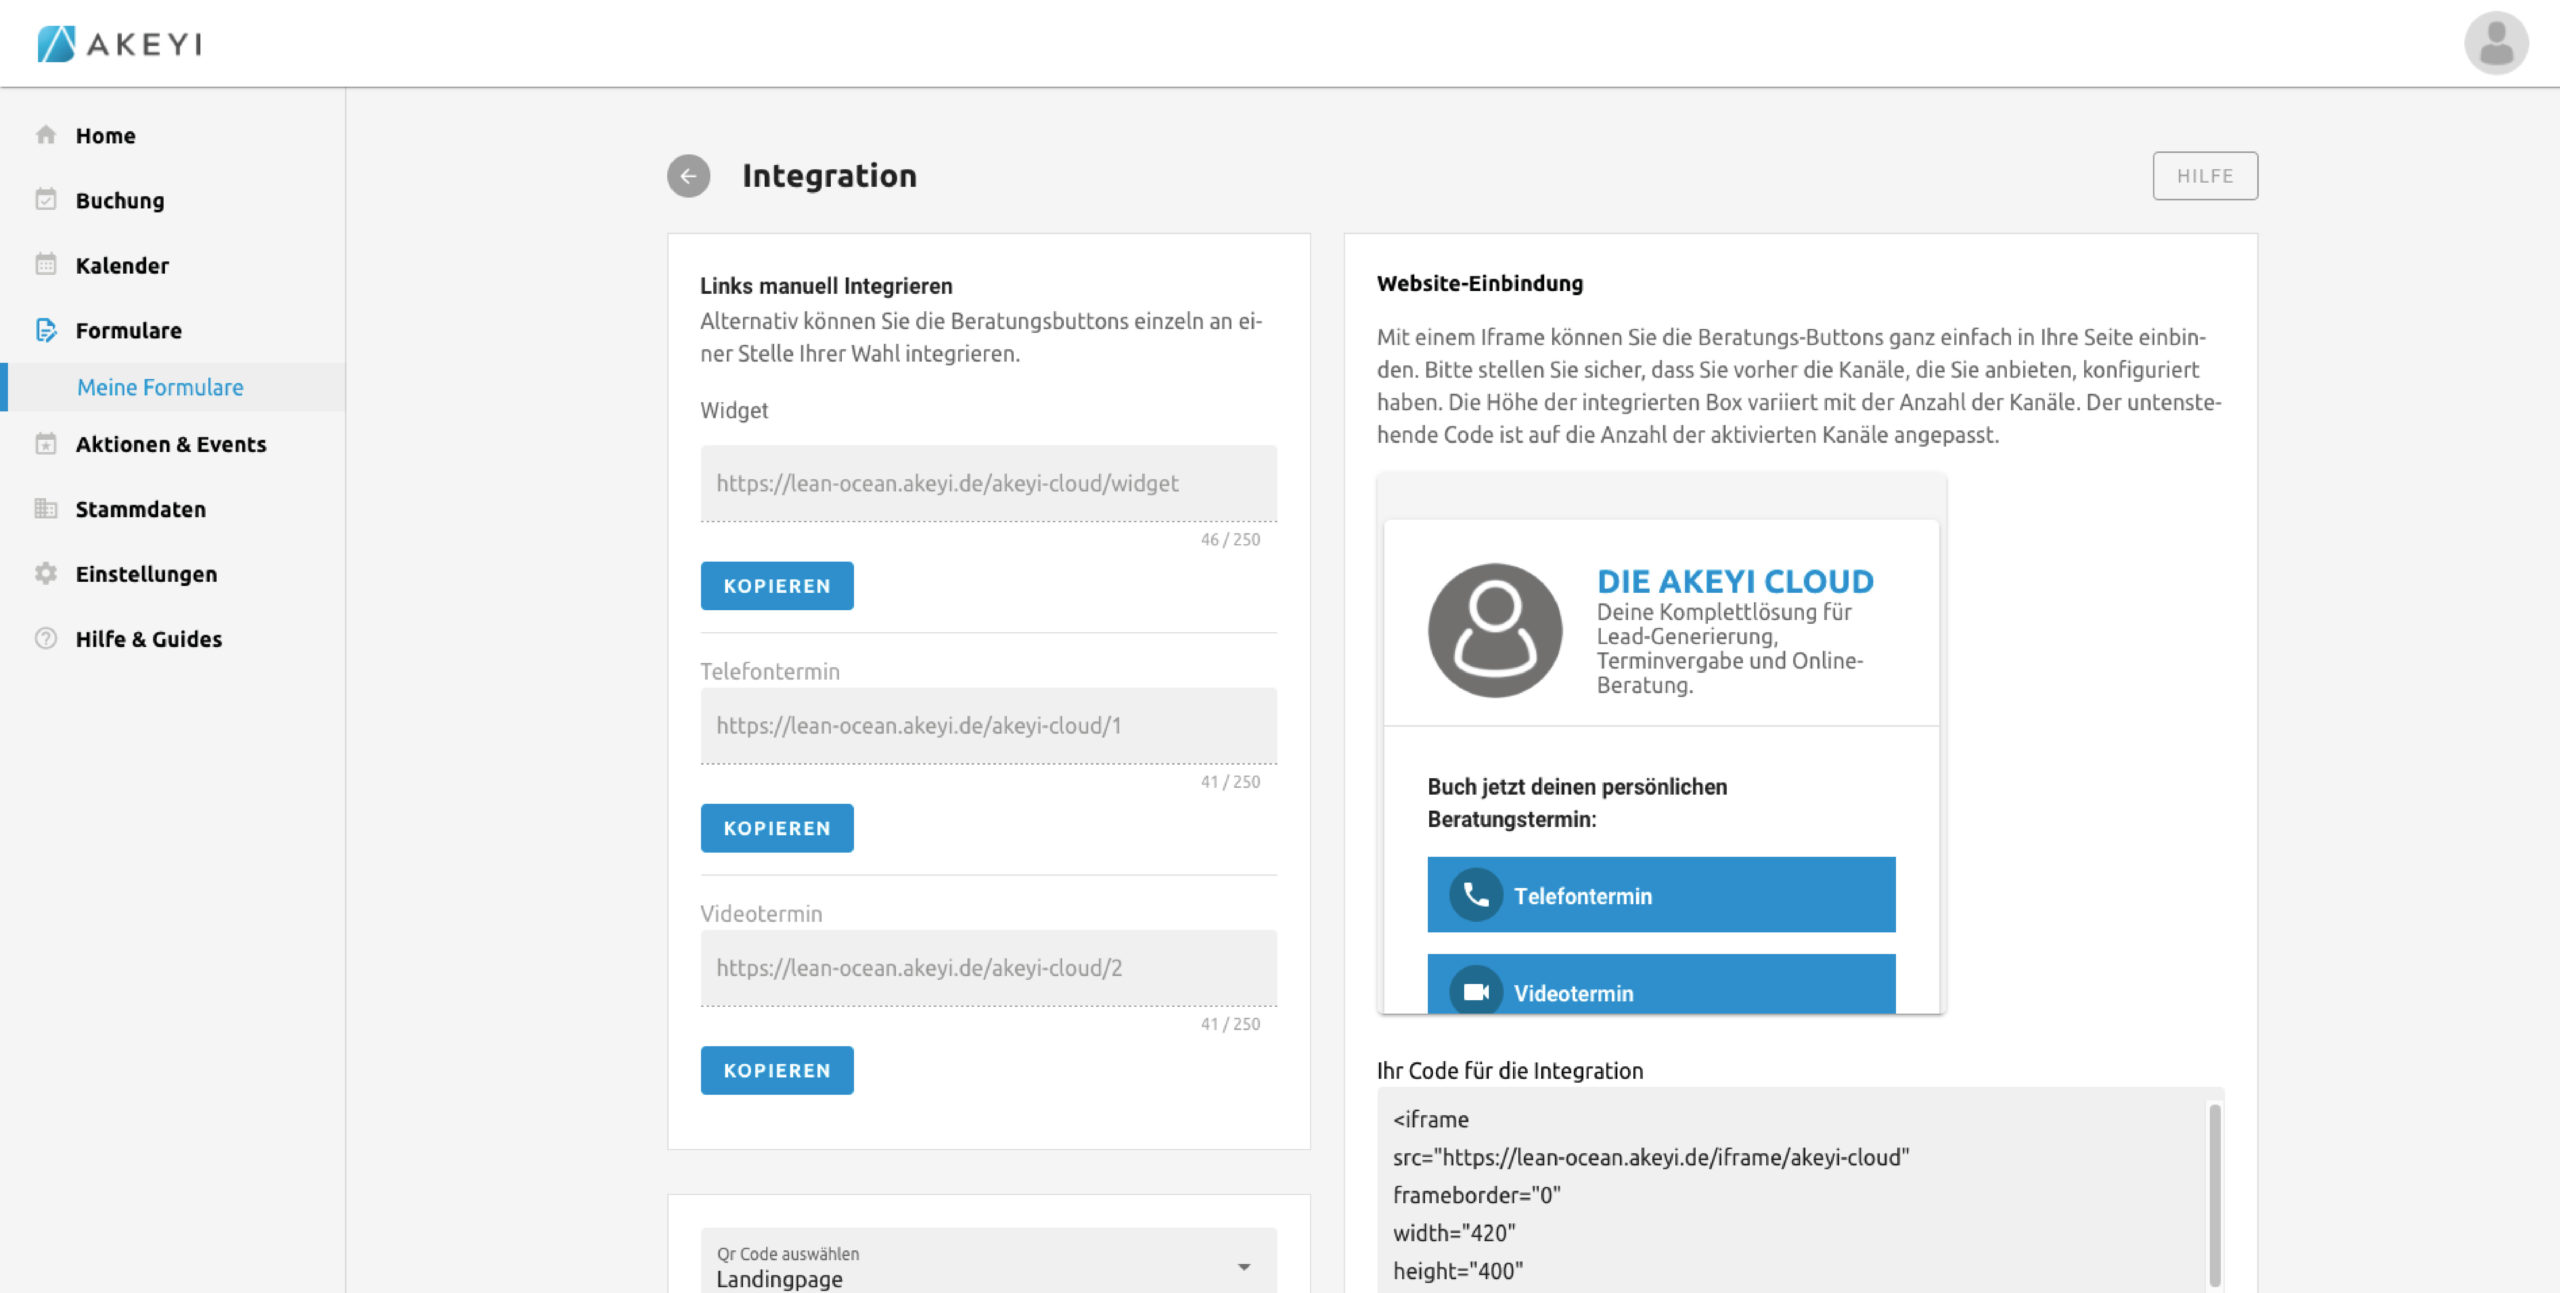This screenshot has width=2560, height=1293.
Task: Copy the Telefontermin link with KOPIEREN
Action: (x=777, y=828)
